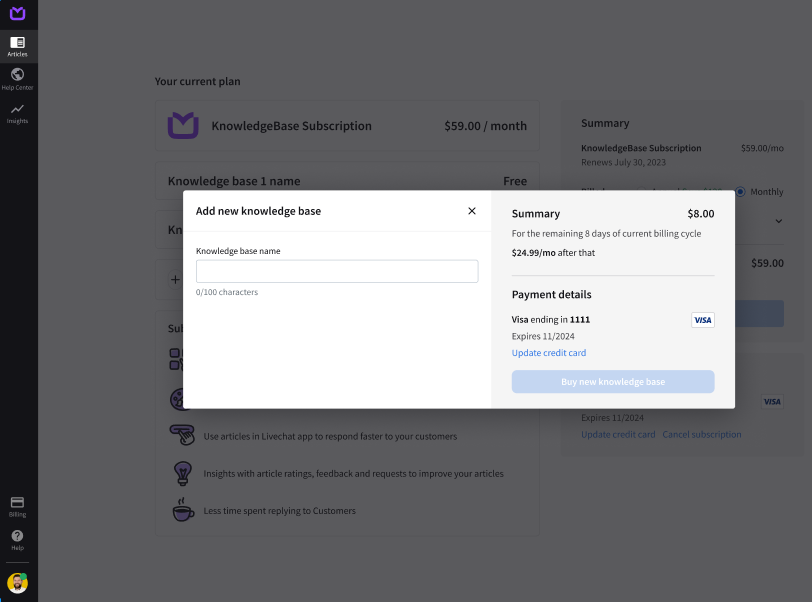Viewport: 812px width, 602px height.
Task: Click the Knowledge base 1 name row
Action: tap(347, 181)
